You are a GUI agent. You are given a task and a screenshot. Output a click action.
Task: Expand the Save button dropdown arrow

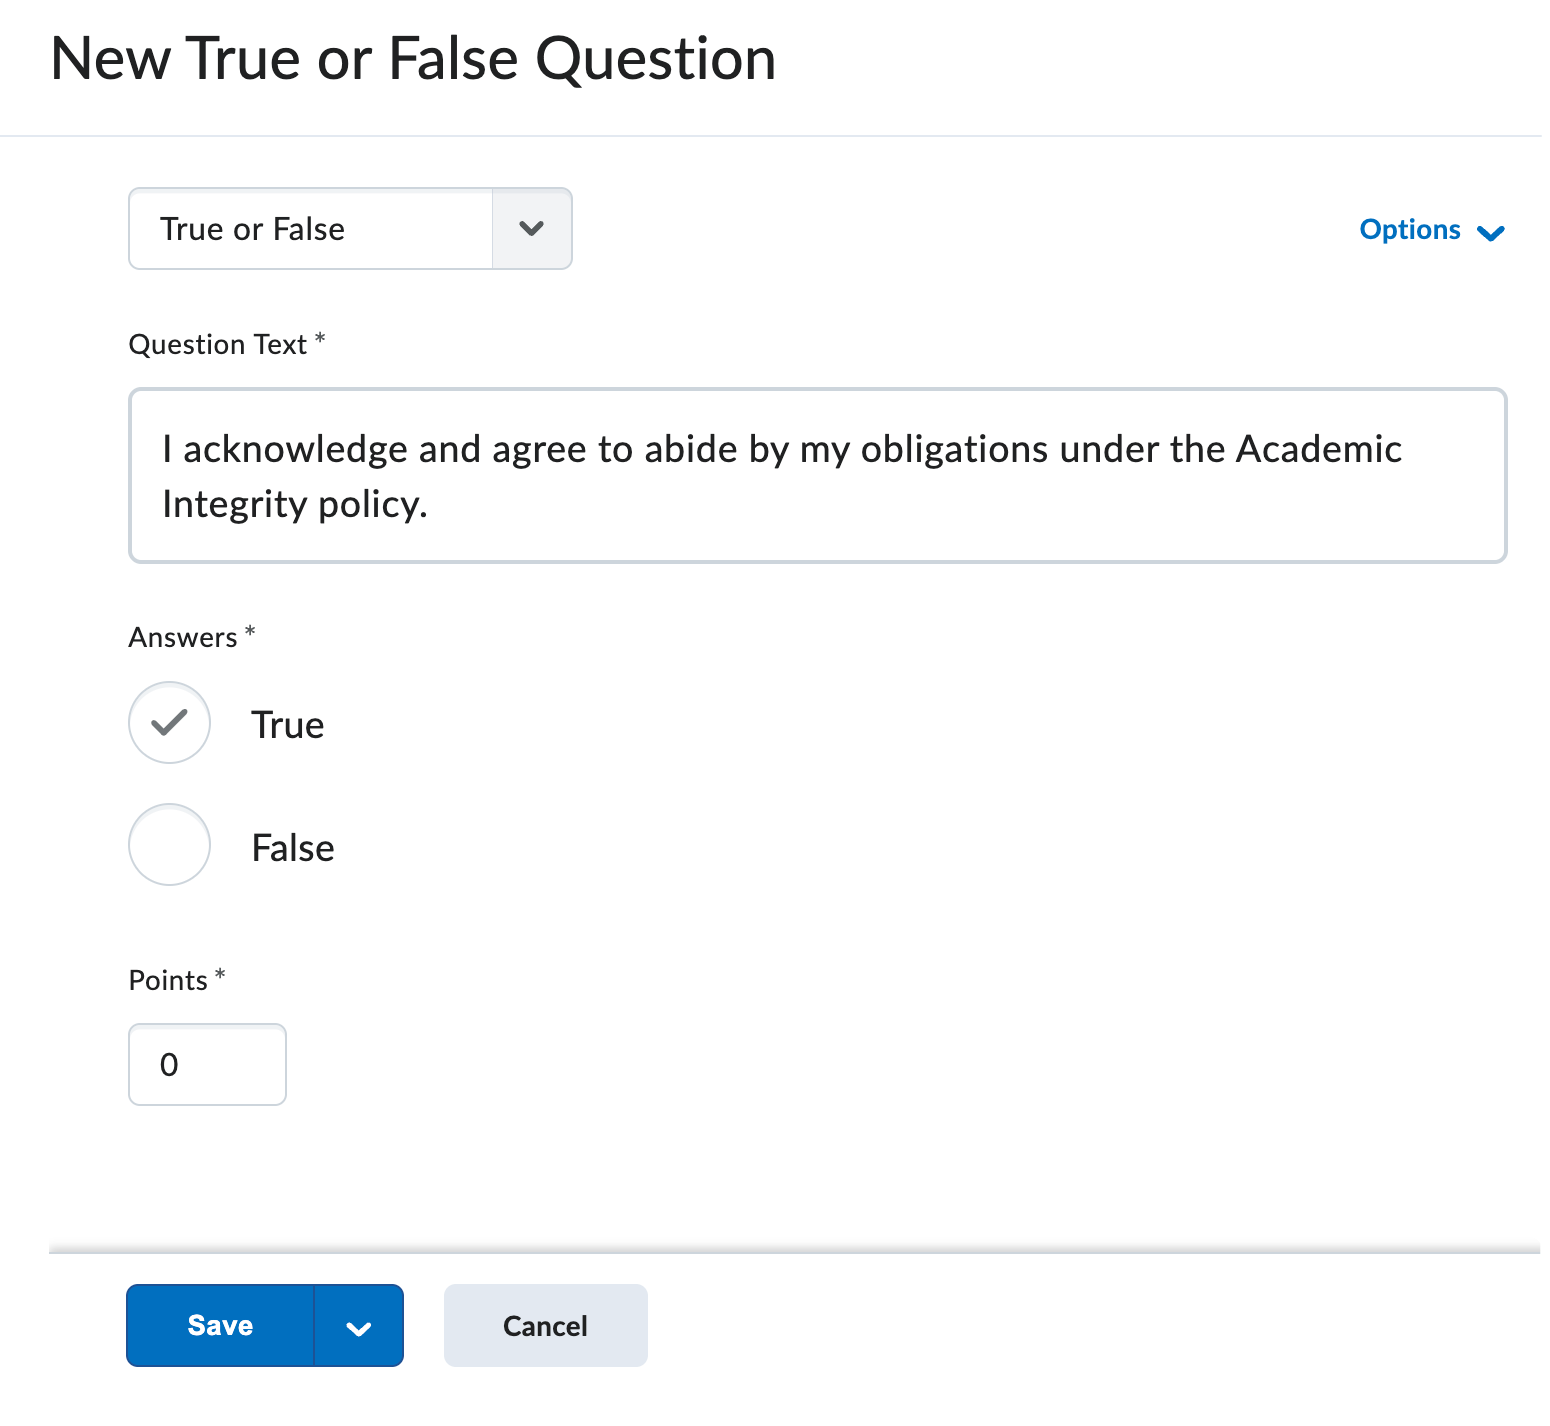359,1327
